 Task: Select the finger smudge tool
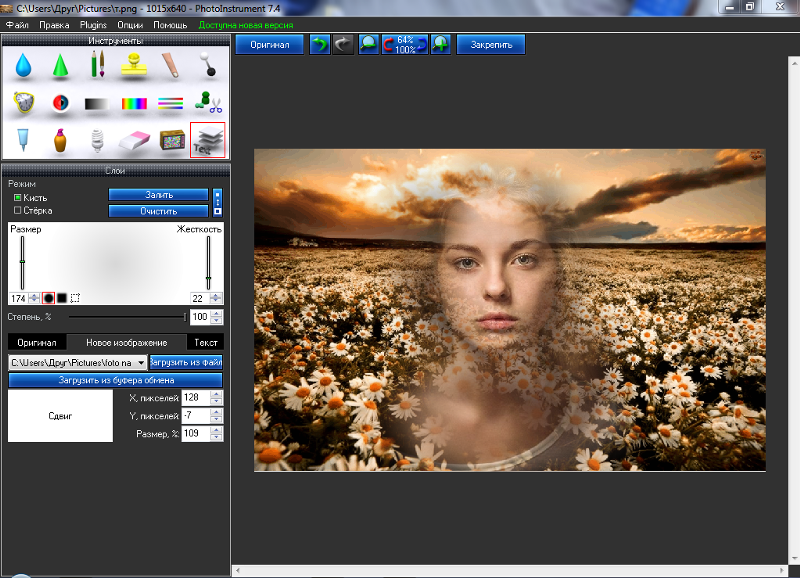(x=171, y=65)
